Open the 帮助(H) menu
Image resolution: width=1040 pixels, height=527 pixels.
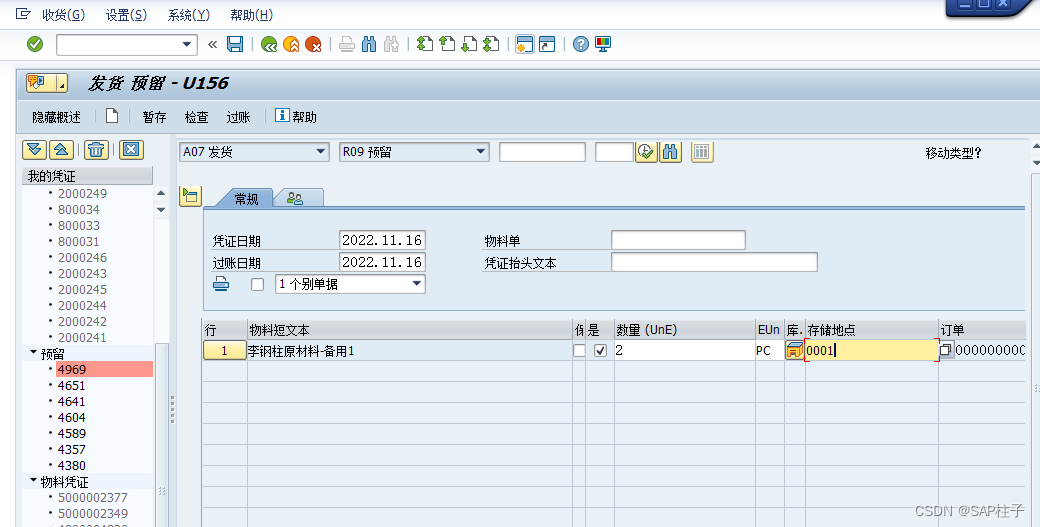click(x=251, y=15)
